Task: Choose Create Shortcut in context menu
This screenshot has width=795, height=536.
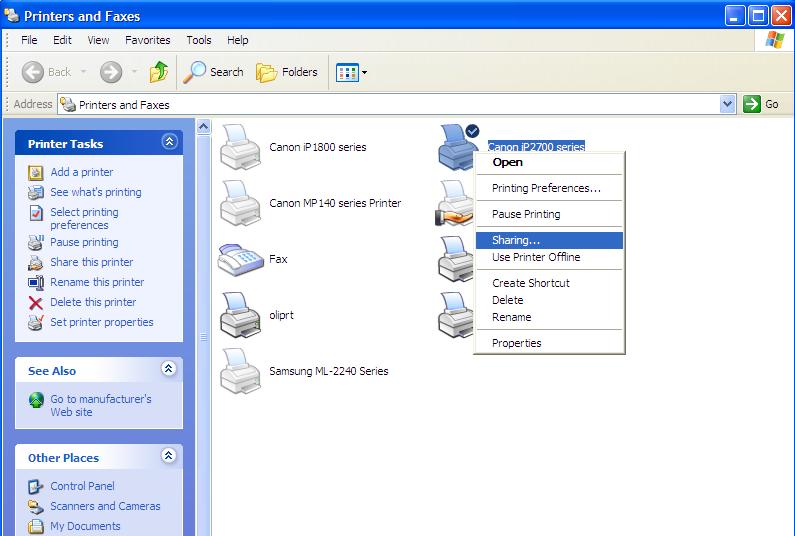Action: (x=549, y=283)
